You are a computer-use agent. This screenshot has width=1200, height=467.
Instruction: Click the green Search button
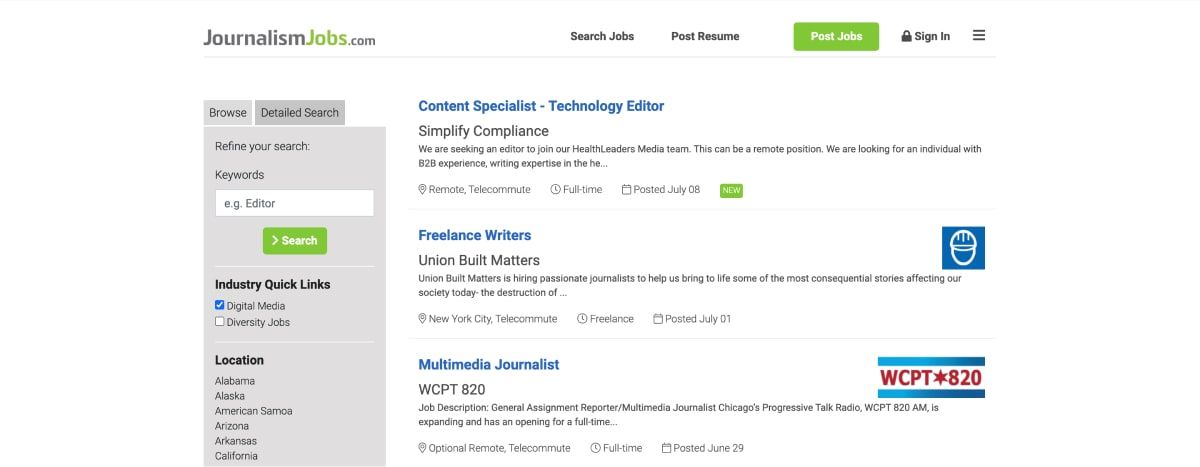(295, 241)
